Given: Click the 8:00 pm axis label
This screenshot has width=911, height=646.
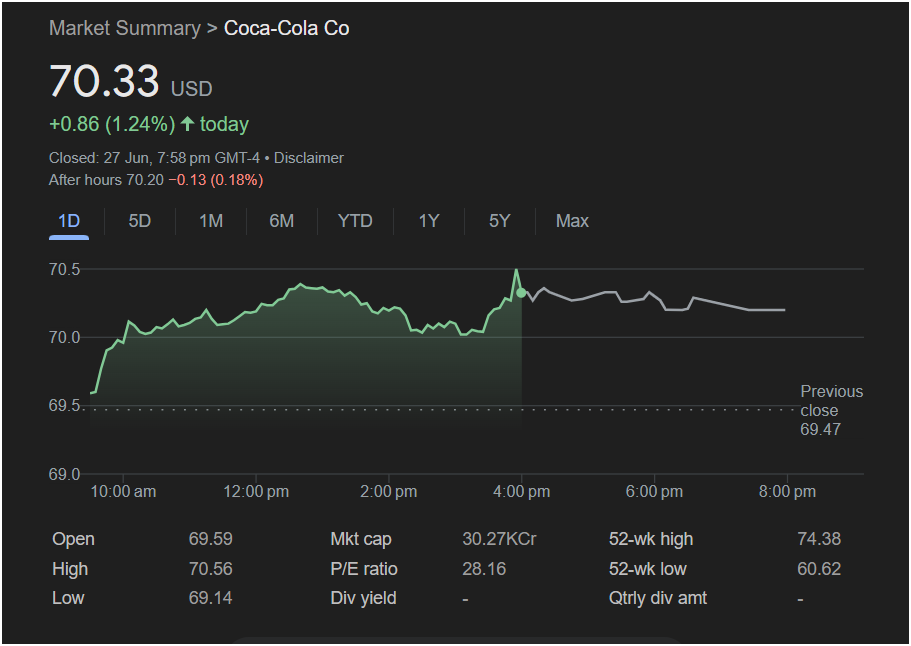Looking at the screenshot, I should click(787, 491).
